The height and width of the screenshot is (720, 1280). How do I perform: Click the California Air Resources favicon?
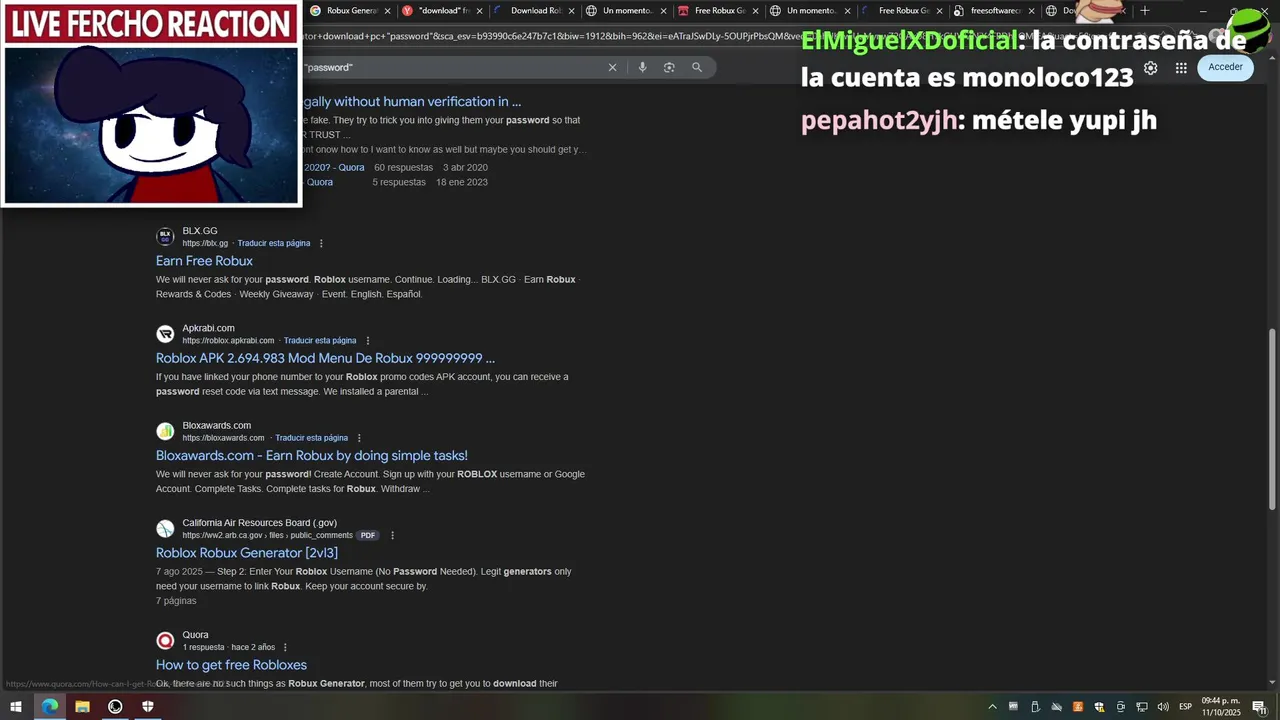pos(165,528)
